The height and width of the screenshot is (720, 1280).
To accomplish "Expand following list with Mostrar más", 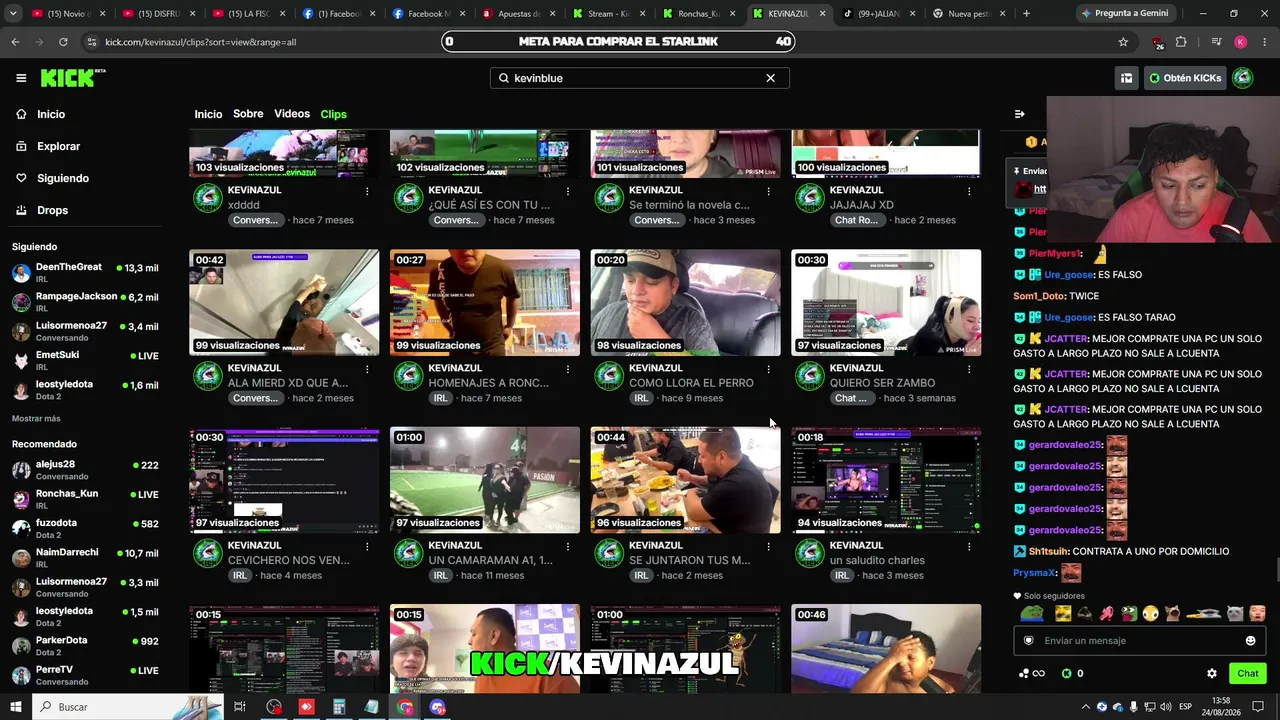I will (x=36, y=419).
